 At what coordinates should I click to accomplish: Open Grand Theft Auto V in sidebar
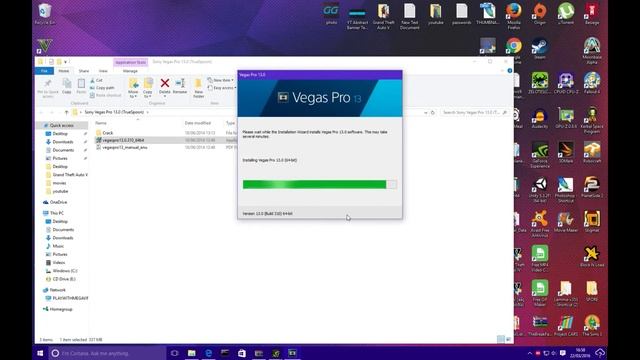coord(67,175)
